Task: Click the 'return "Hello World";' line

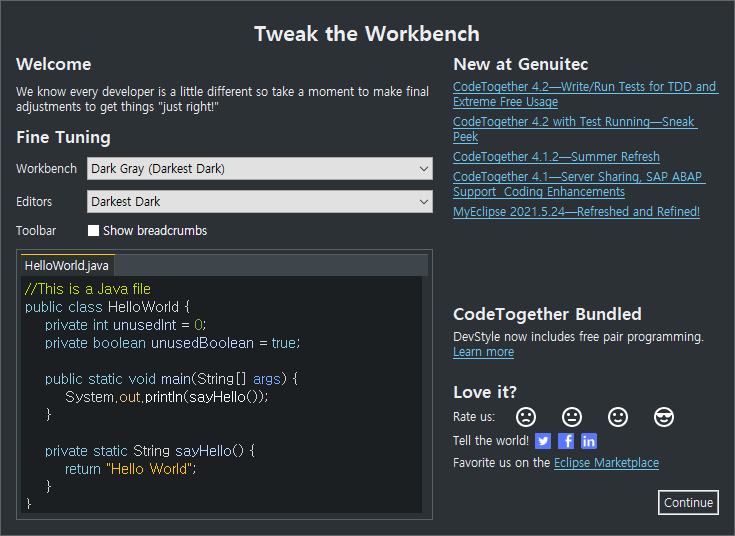Action: click(x=130, y=469)
